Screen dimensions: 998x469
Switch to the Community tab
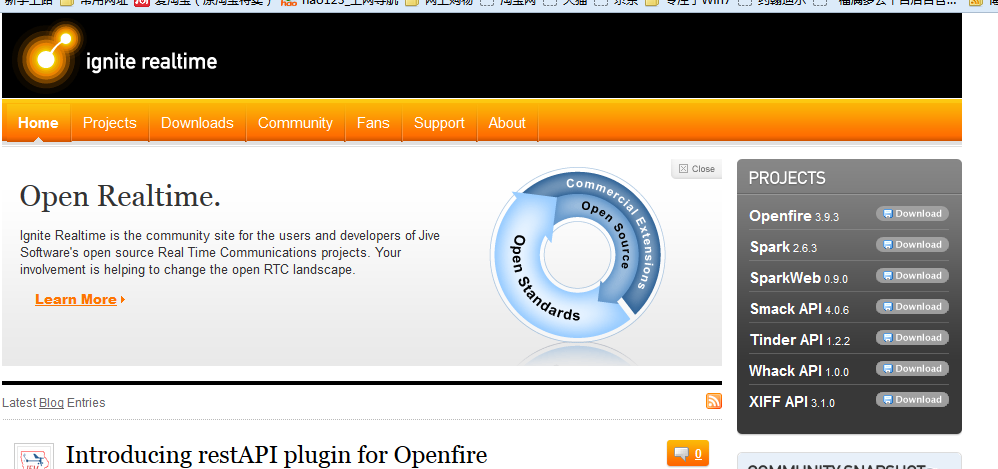click(x=295, y=123)
